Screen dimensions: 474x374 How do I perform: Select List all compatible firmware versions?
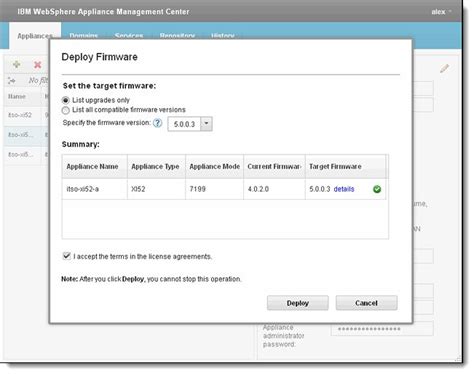click(x=66, y=110)
